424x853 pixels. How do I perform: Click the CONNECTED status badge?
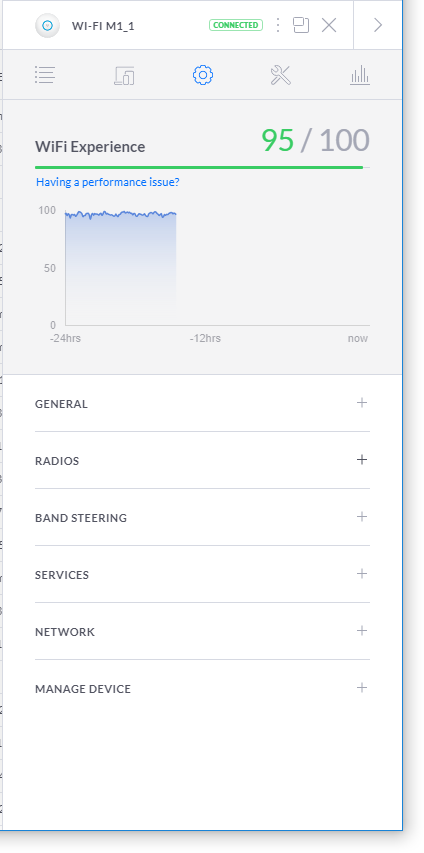(236, 25)
